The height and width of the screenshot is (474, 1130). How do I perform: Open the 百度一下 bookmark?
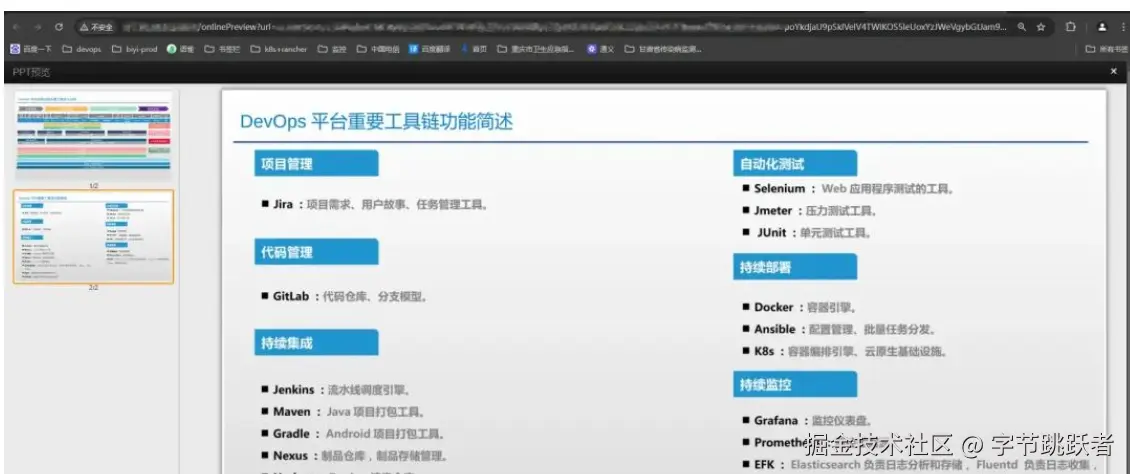(30, 49)
